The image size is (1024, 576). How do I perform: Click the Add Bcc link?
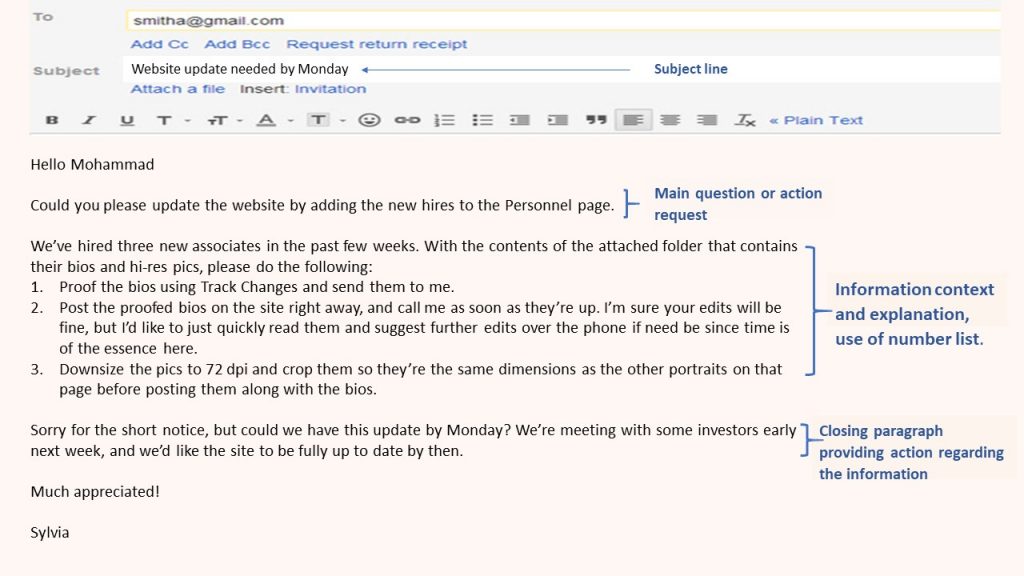click(x=237, y=44)
